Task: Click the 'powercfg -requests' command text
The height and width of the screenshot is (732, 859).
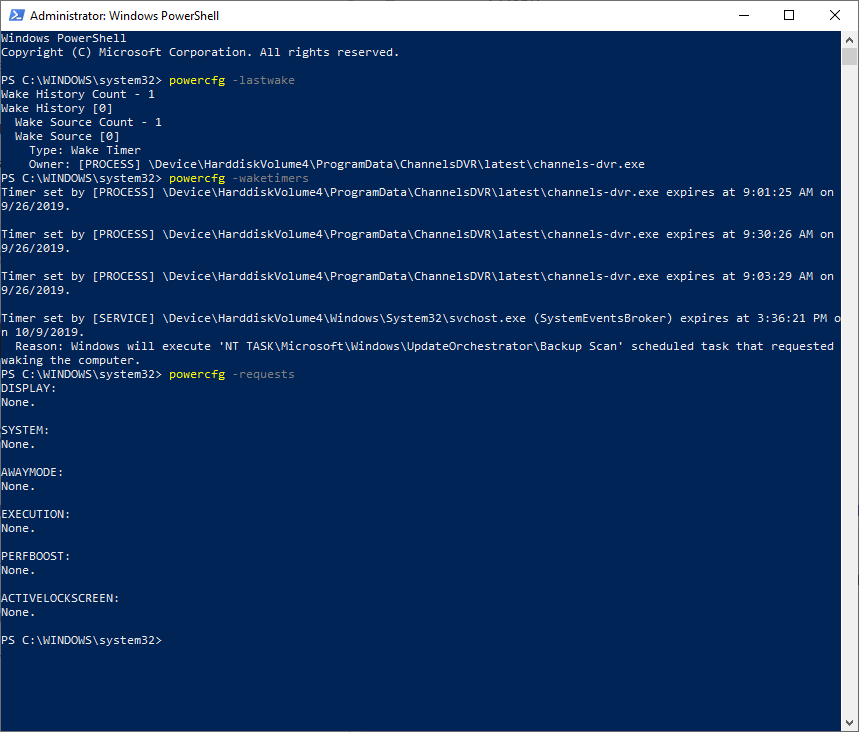Action: pos(232,374)
